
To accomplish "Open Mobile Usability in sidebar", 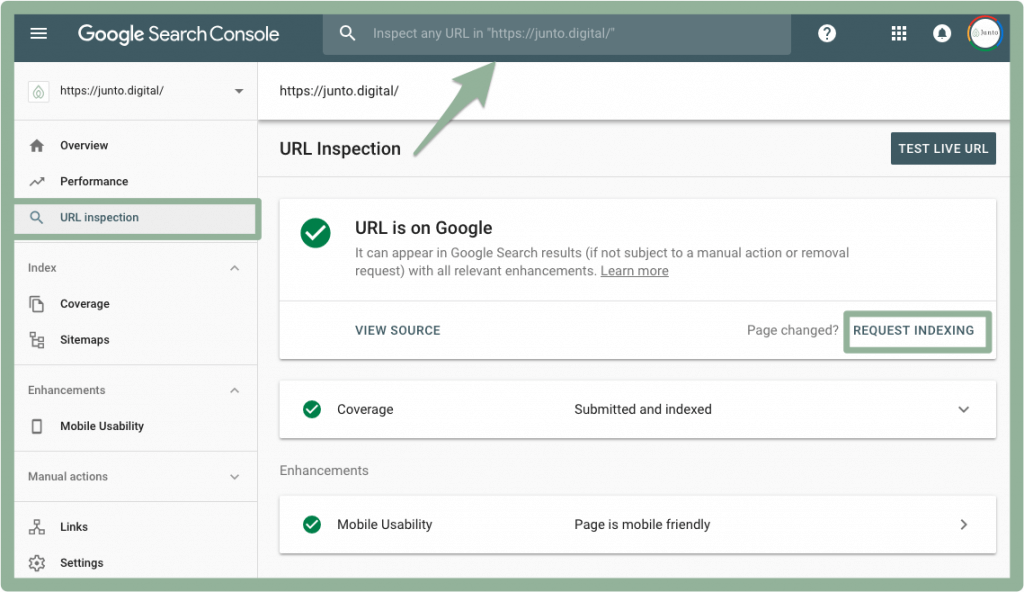I will point(102,426).
